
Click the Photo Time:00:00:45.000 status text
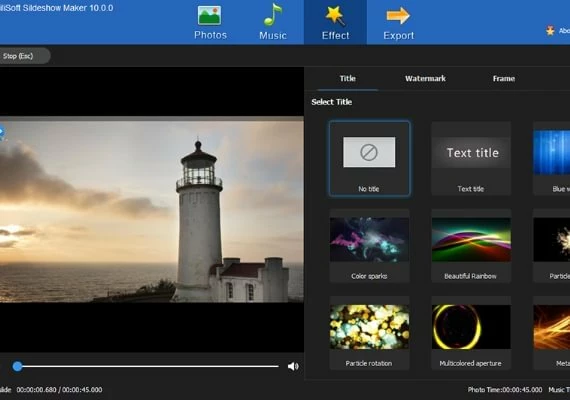pyautogui.click(x=505, y=390)
